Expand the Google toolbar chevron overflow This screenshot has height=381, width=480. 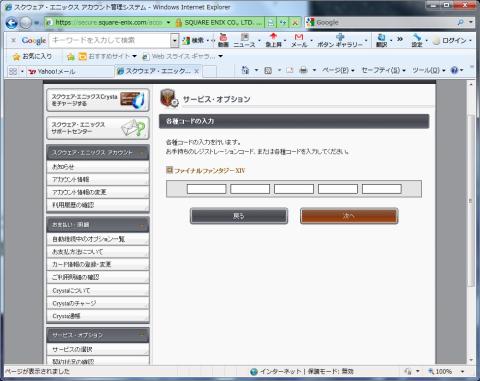(x=400, y=39)
